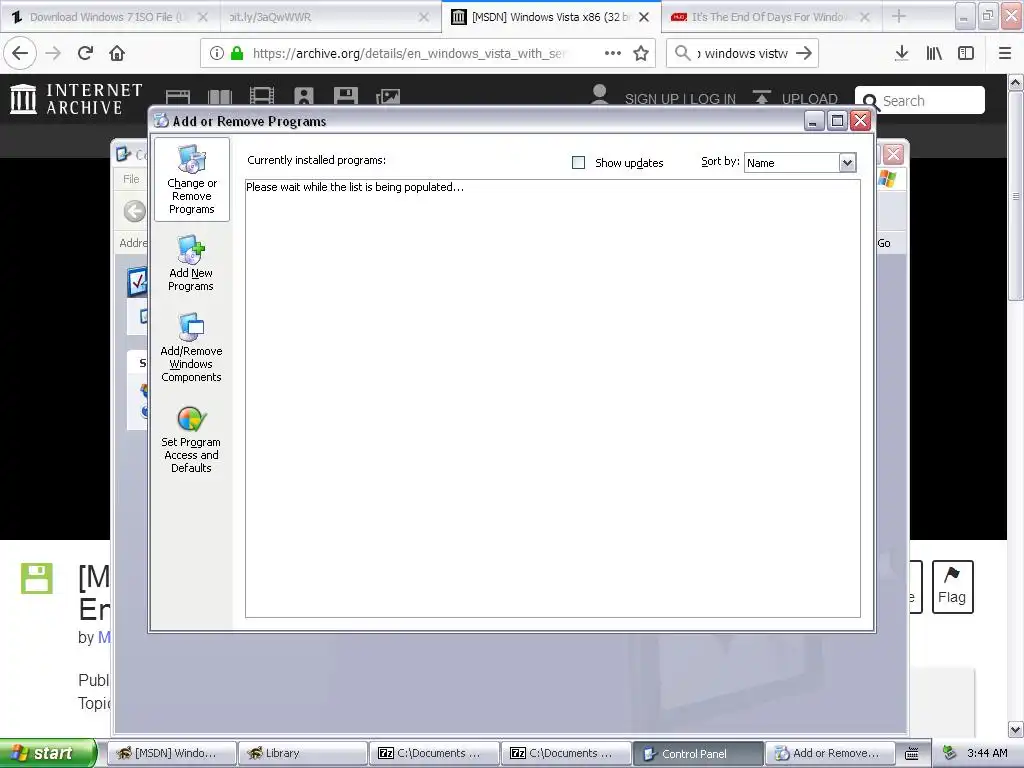Click the green floppy software icon

coord(37,578)
